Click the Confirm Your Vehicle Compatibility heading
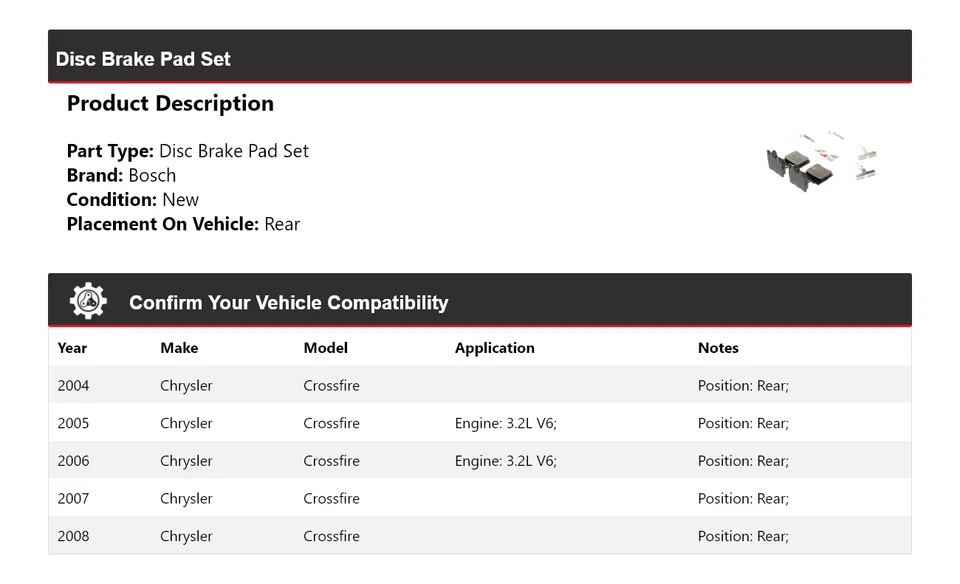The image size is (960, 584). (288, 303)
